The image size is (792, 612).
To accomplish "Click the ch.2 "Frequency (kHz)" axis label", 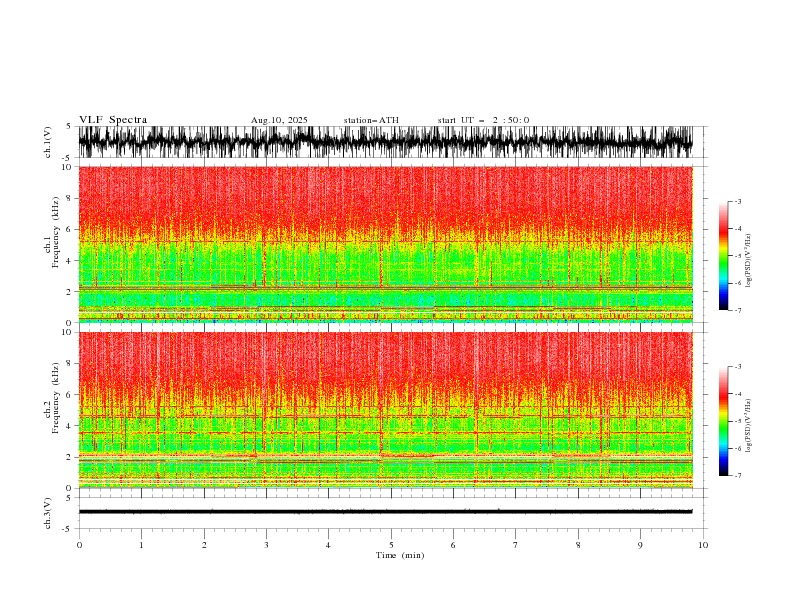I will point(55,398).
